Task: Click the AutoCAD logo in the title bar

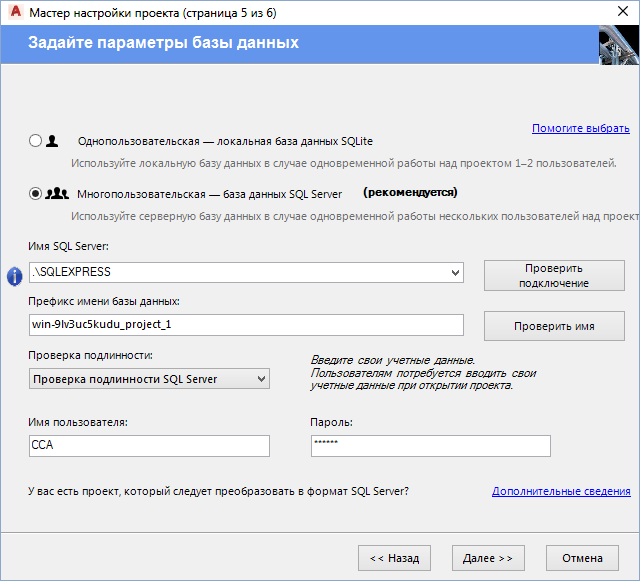Action: [x=16, y=12]
